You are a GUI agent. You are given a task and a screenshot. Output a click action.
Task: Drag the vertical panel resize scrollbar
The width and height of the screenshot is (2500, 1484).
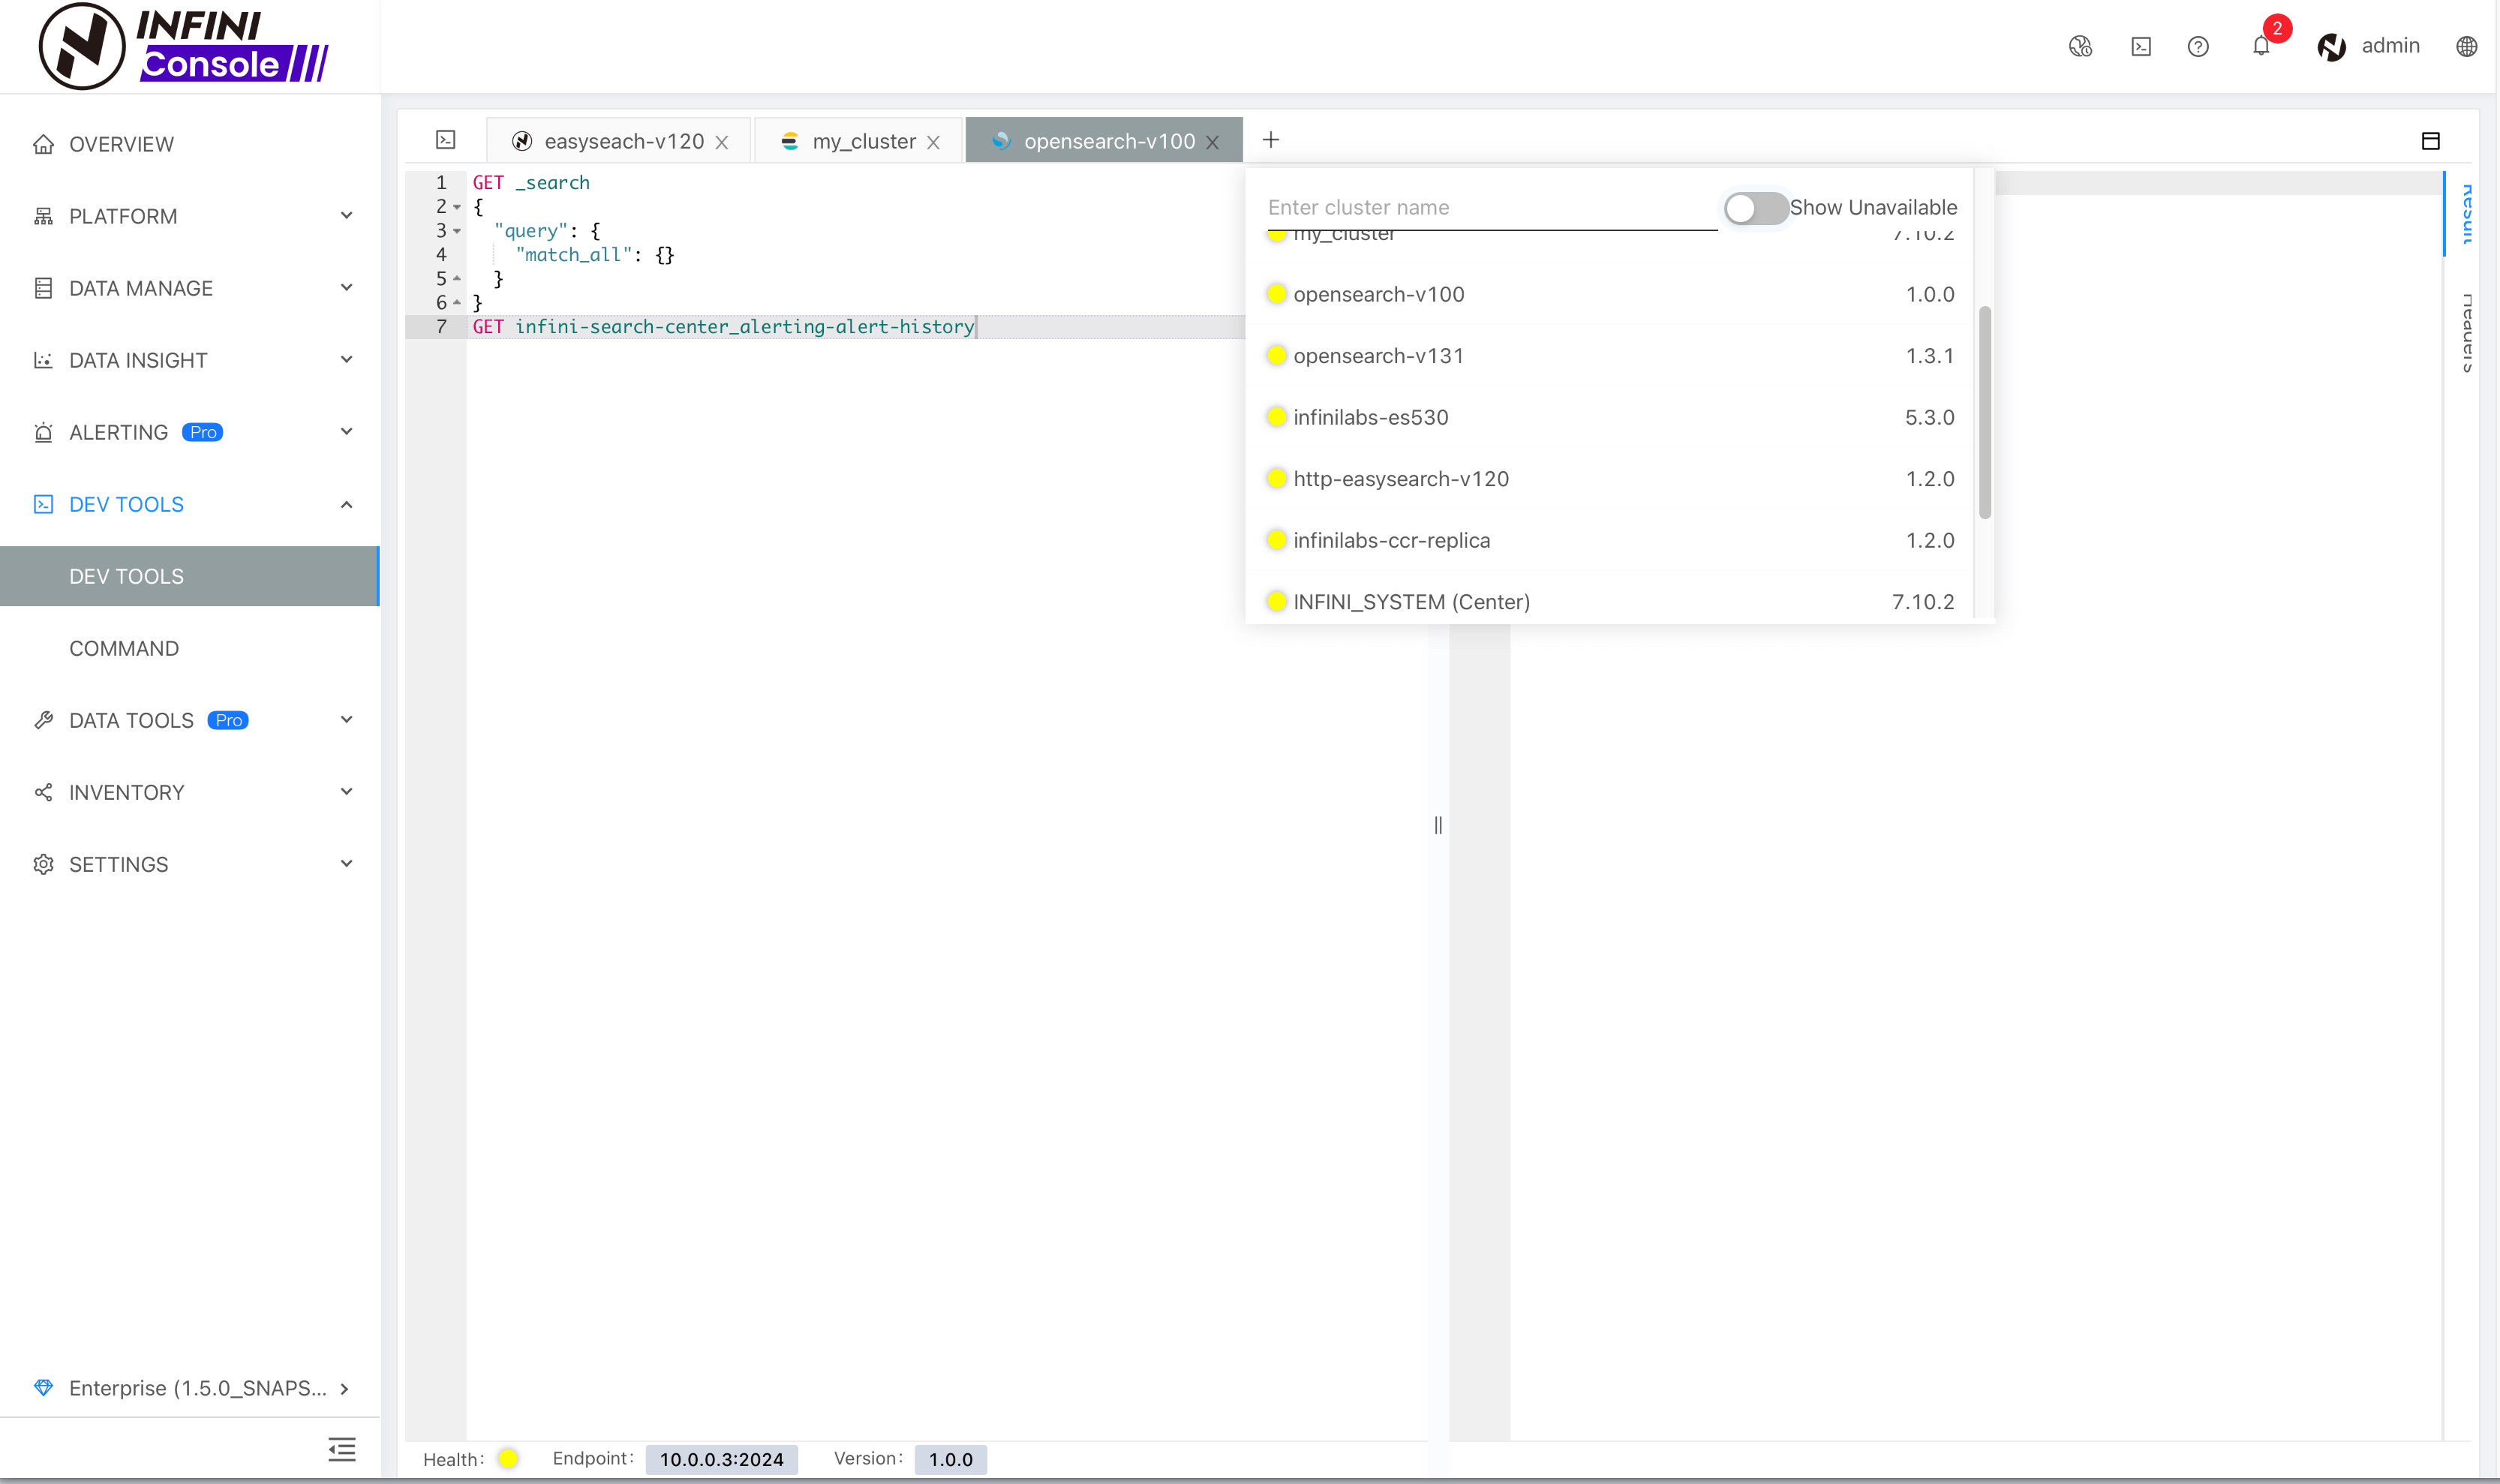coord(1436,825)
